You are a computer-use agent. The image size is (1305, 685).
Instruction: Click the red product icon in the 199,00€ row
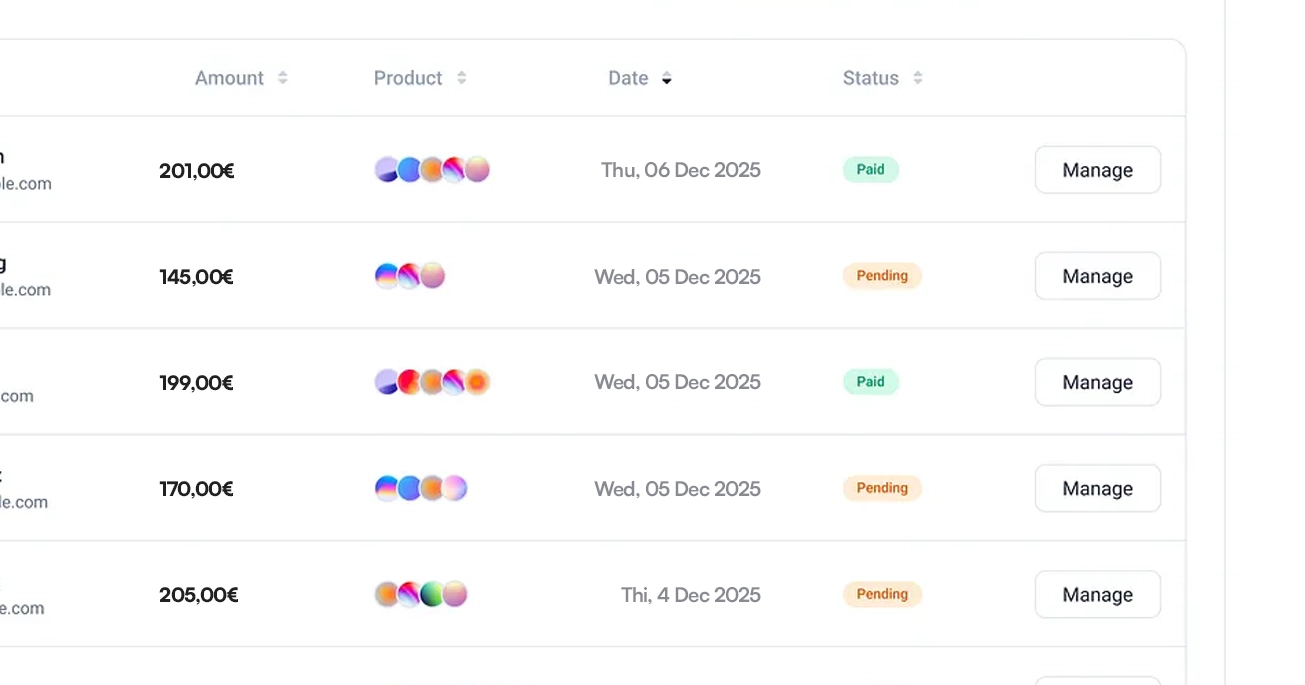(409, 382)
